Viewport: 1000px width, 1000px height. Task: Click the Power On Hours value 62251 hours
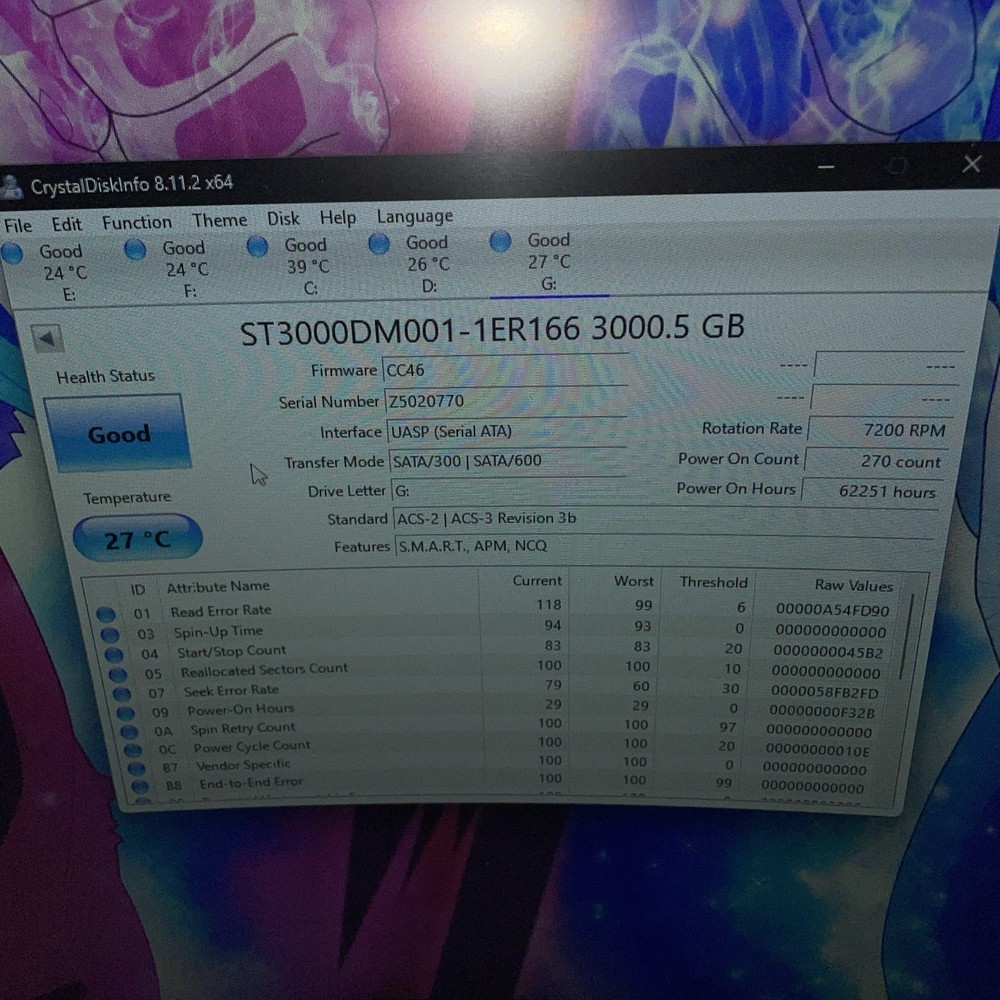[x=871, y=491]
